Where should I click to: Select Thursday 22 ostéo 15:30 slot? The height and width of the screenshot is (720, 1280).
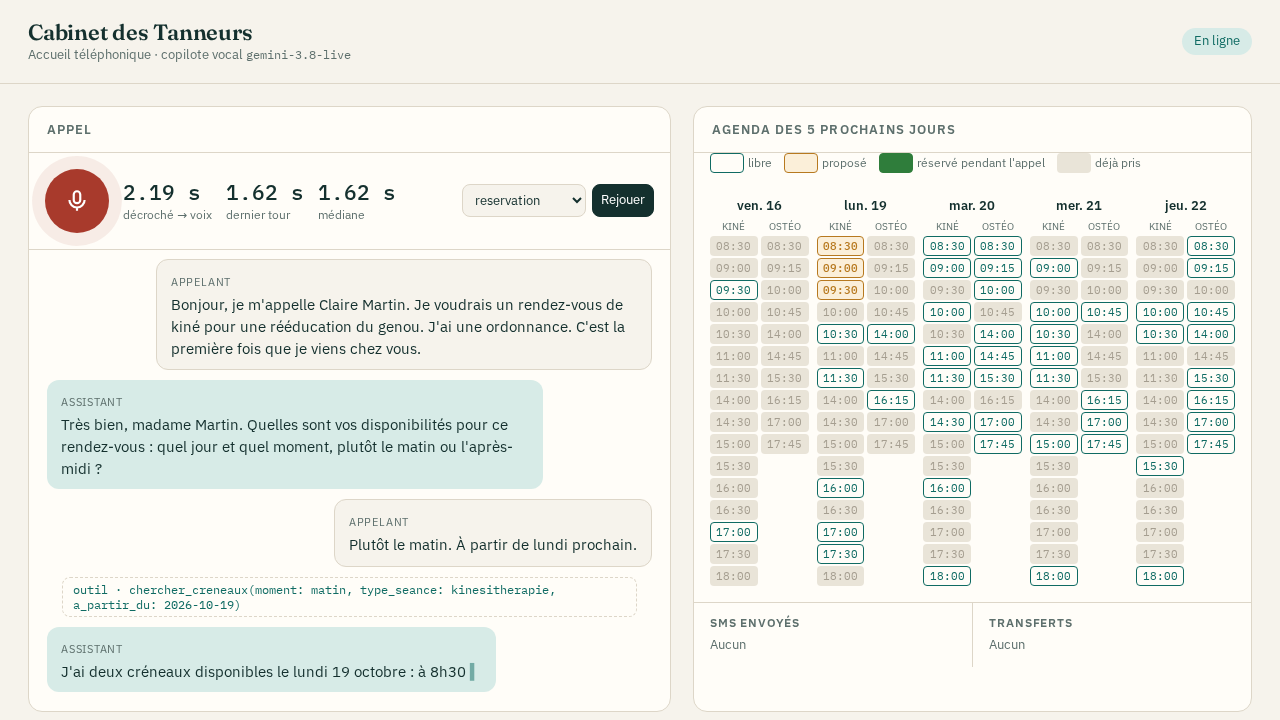[x=1211, y=378]
